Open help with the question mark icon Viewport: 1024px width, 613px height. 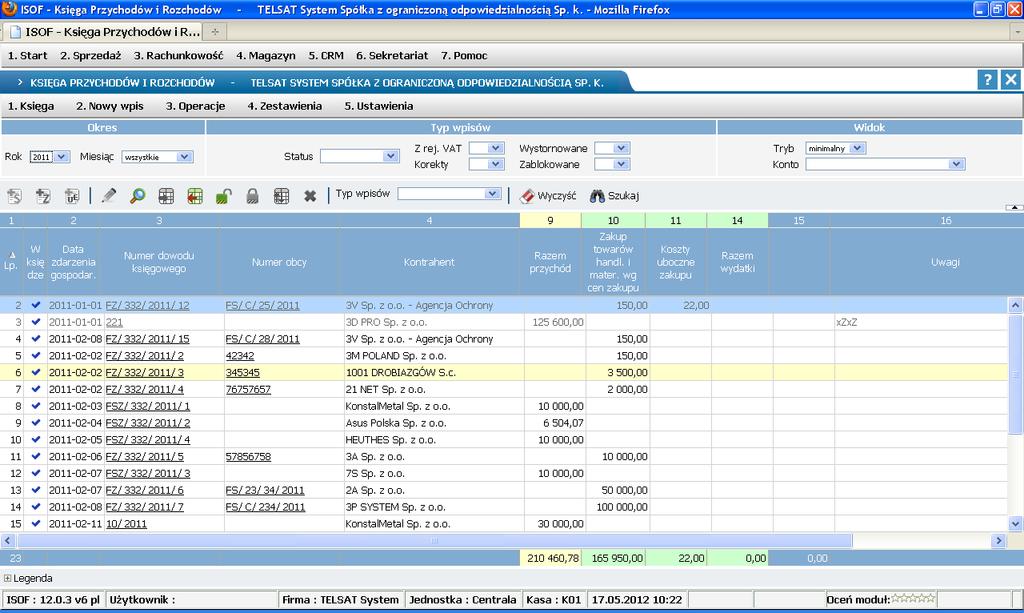point(987,80)
